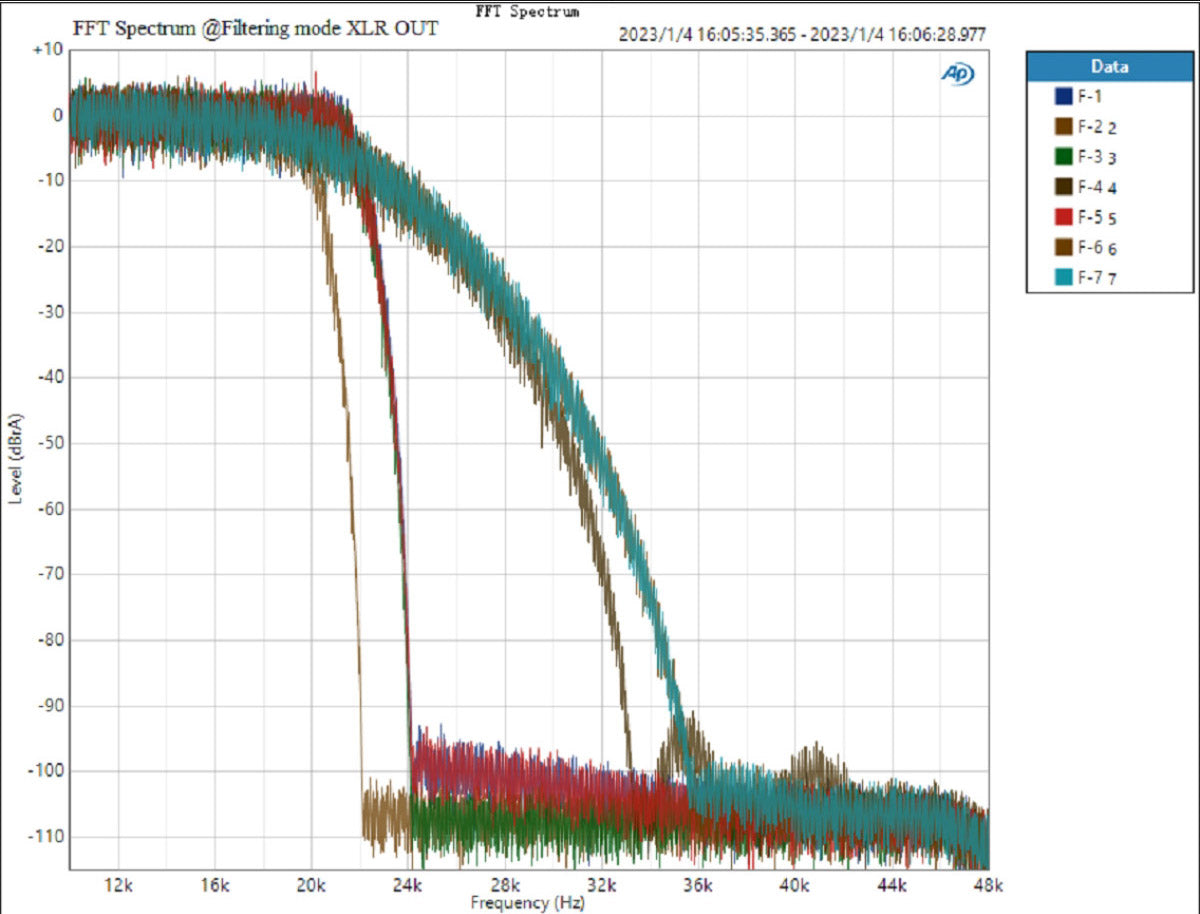Click the measurement timestamp above the graph
The image size is (1200, 914).
pyautogui.click(x=802, y=34)
